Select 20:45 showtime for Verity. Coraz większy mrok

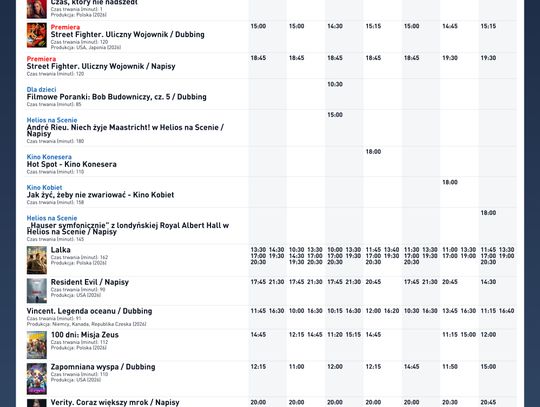(x=488, y=403)
